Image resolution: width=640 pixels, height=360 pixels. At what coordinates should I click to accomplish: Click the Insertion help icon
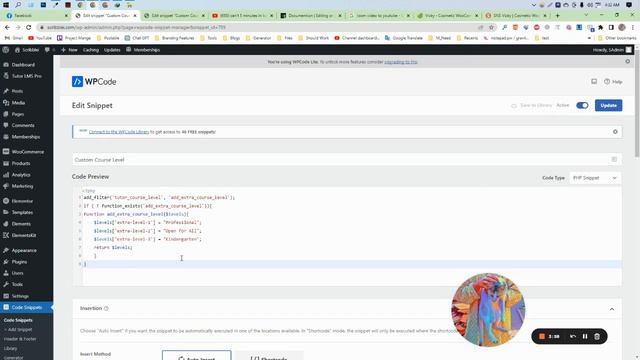click(106, 309)
